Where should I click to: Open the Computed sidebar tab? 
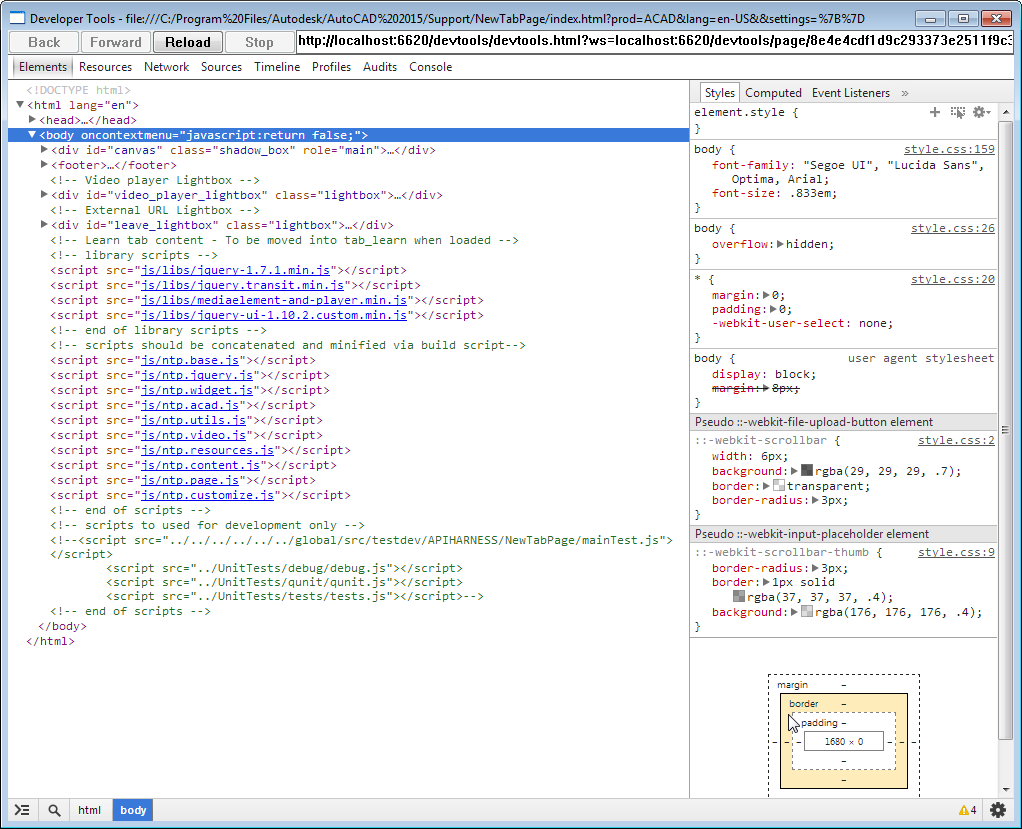pos(773,93)
